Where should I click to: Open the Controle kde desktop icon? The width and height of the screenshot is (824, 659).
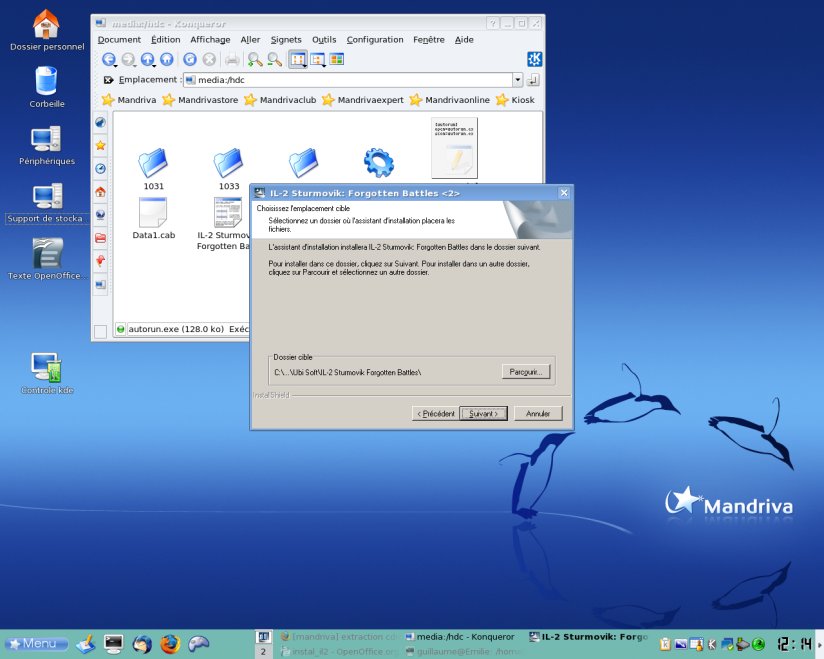tap(47, 374)
